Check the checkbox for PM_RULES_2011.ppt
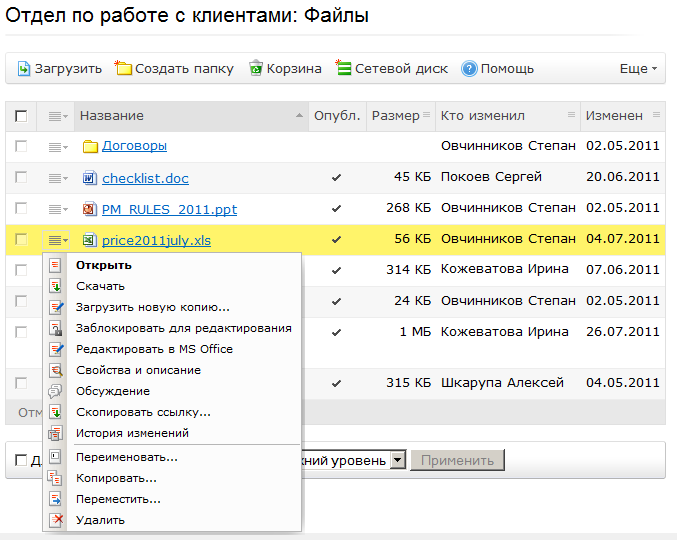This screenshot has height=540, width=677. (21, 208)
